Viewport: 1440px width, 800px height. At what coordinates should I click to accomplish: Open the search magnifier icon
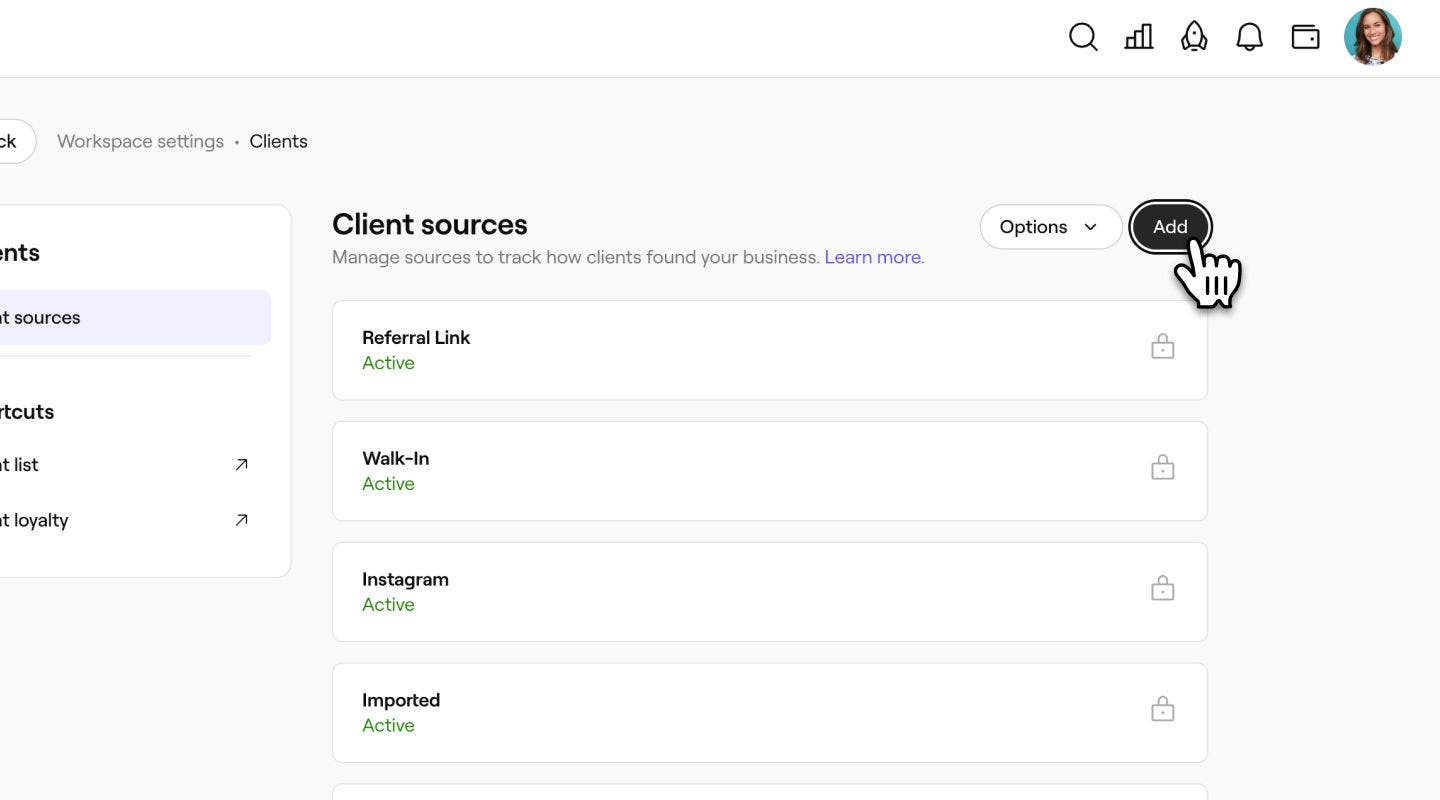coord(1083,37)
